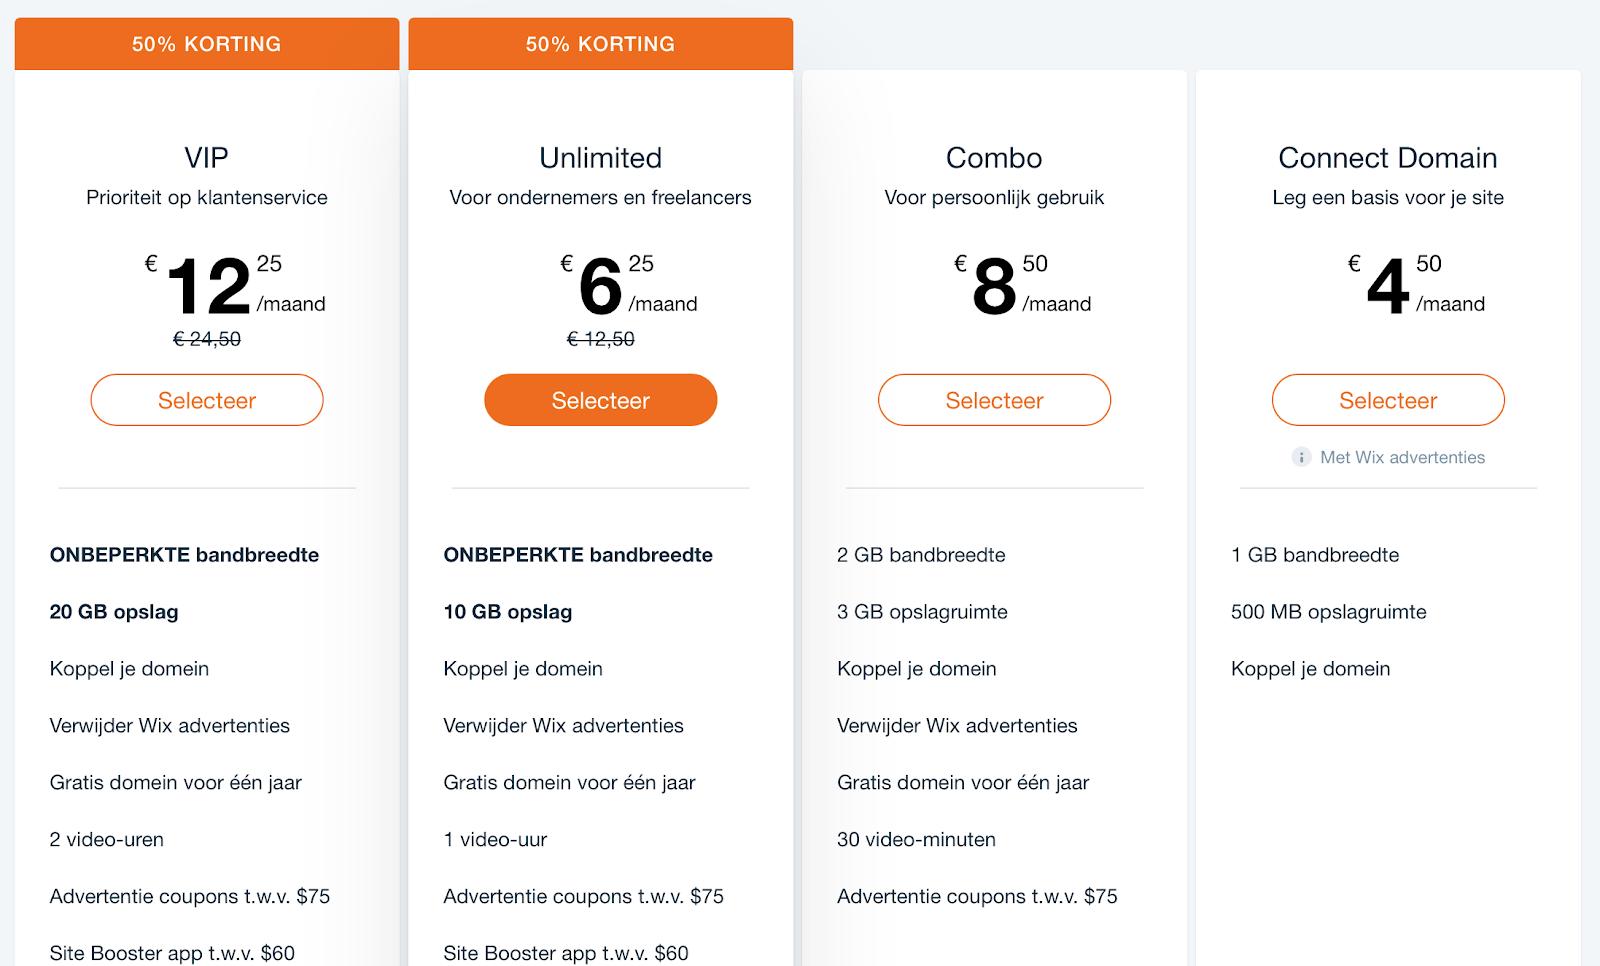Click the 50% KORTING banner above VIP
Viewport: 1600px width, 966px height.
click(207, 44)
